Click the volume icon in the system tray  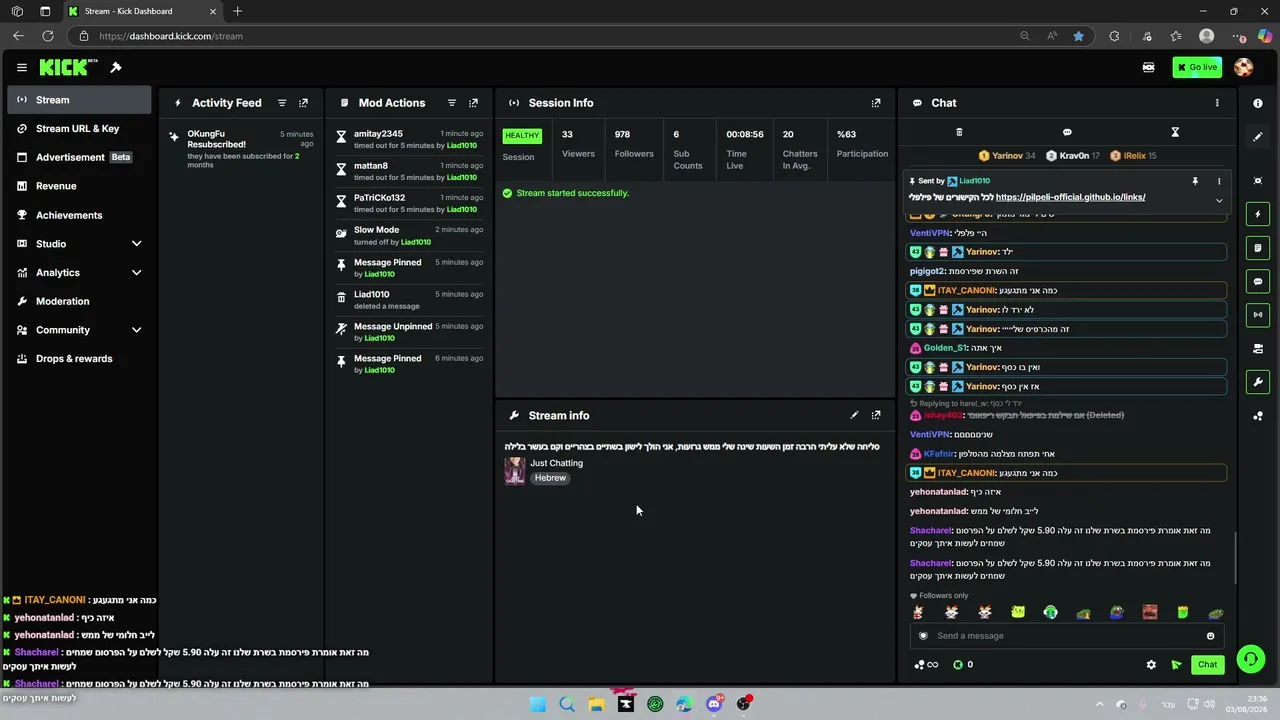[1209, 705]
